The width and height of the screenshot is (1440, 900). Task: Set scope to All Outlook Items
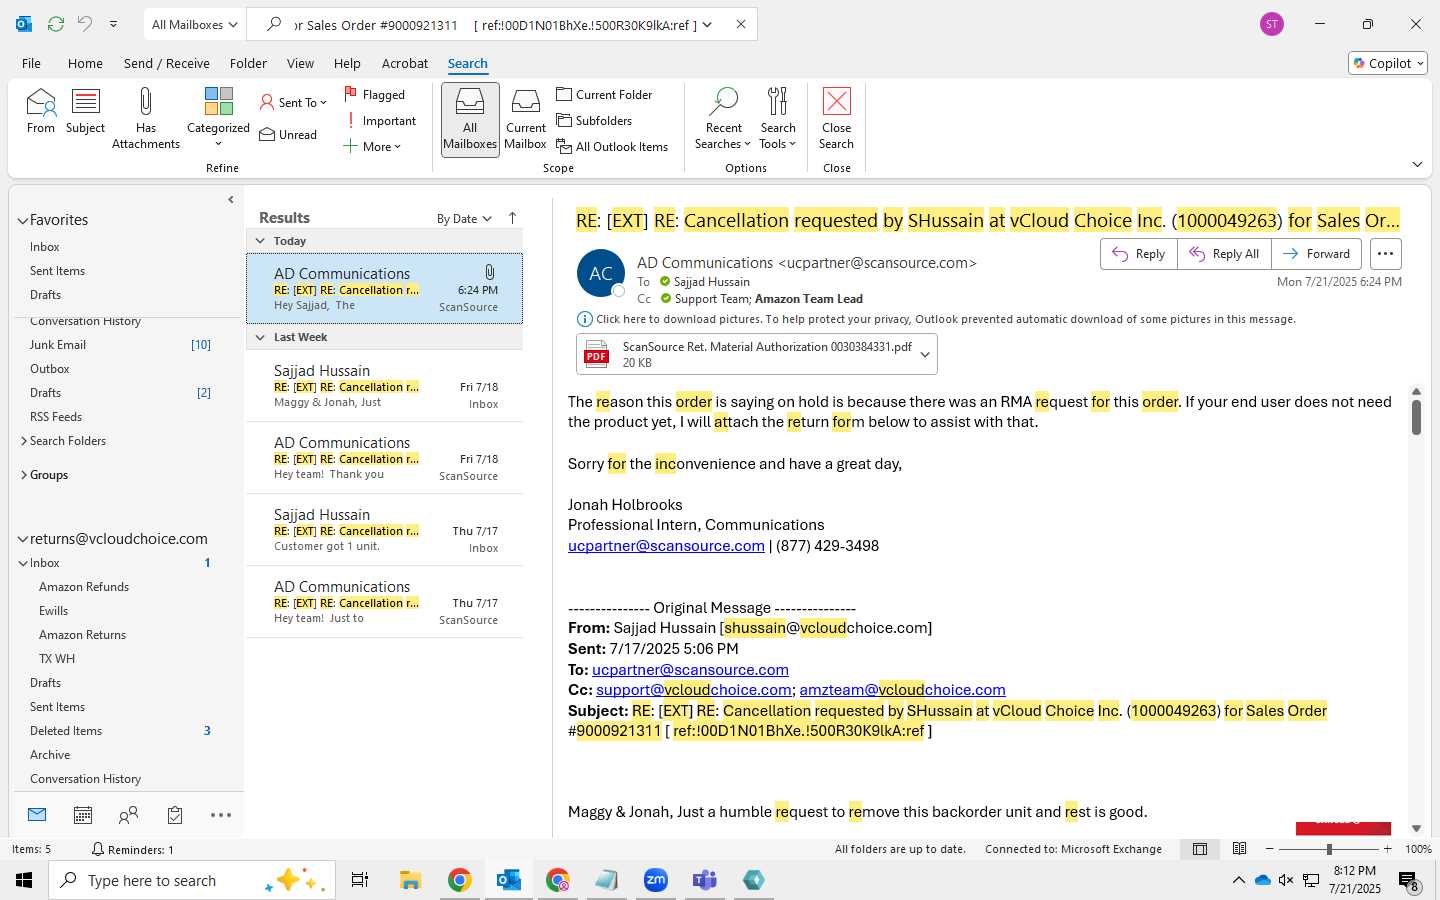pos(612,146)
